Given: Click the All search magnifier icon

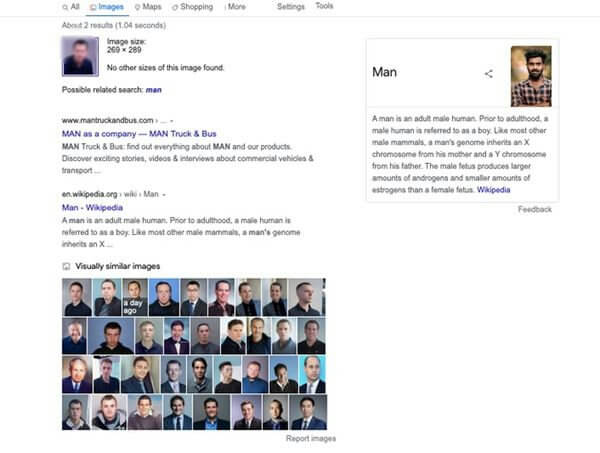Looking at the screenshot, I should pos(65,7).
